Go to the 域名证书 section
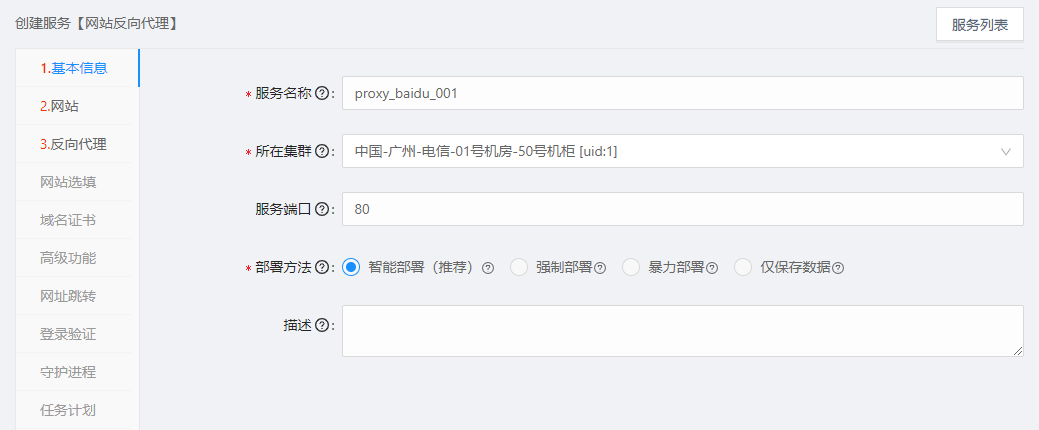This screenshot has width=1039, height=430. [68, 220]
